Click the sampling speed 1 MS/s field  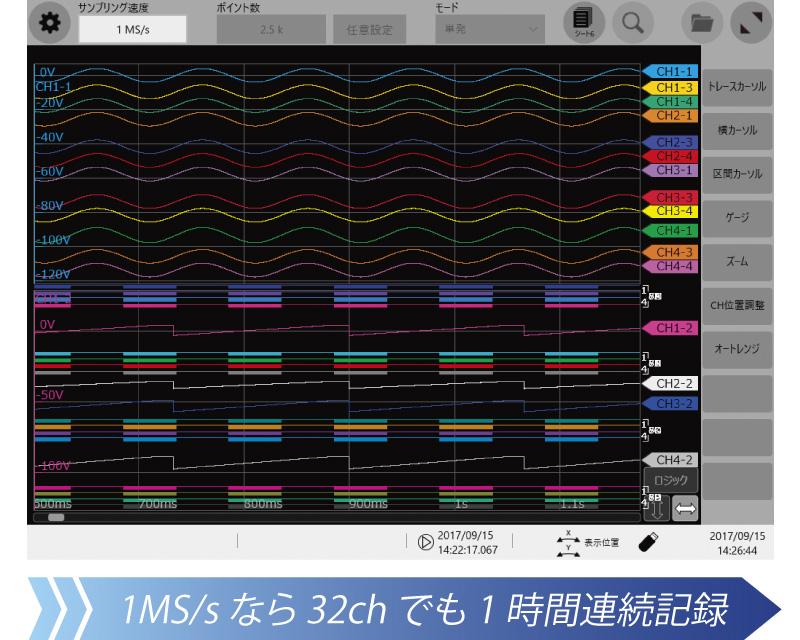pos(133,29)
